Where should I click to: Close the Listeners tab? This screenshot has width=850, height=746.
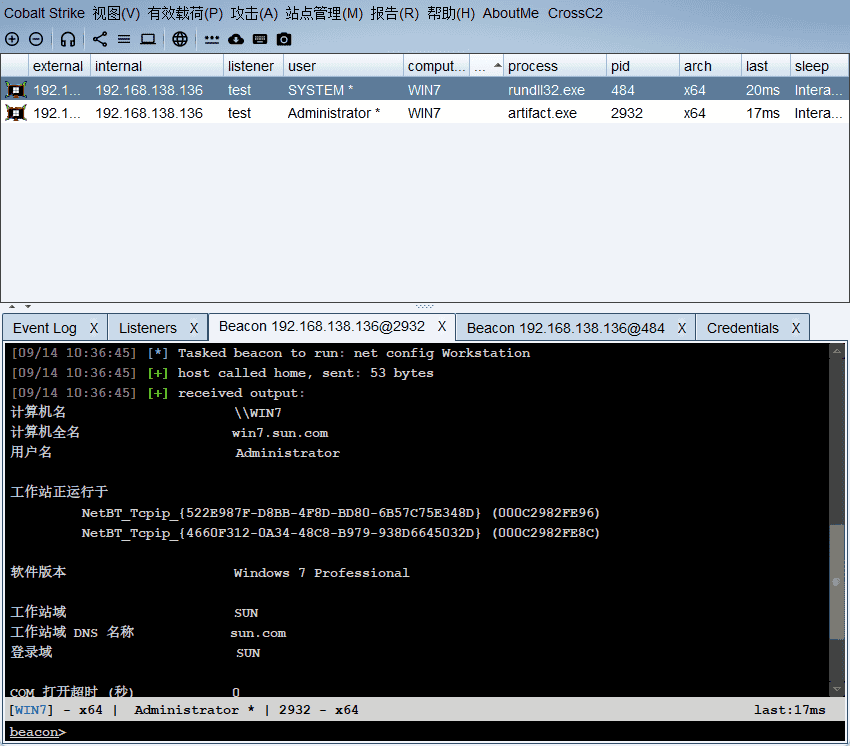(x=194, y=328)
